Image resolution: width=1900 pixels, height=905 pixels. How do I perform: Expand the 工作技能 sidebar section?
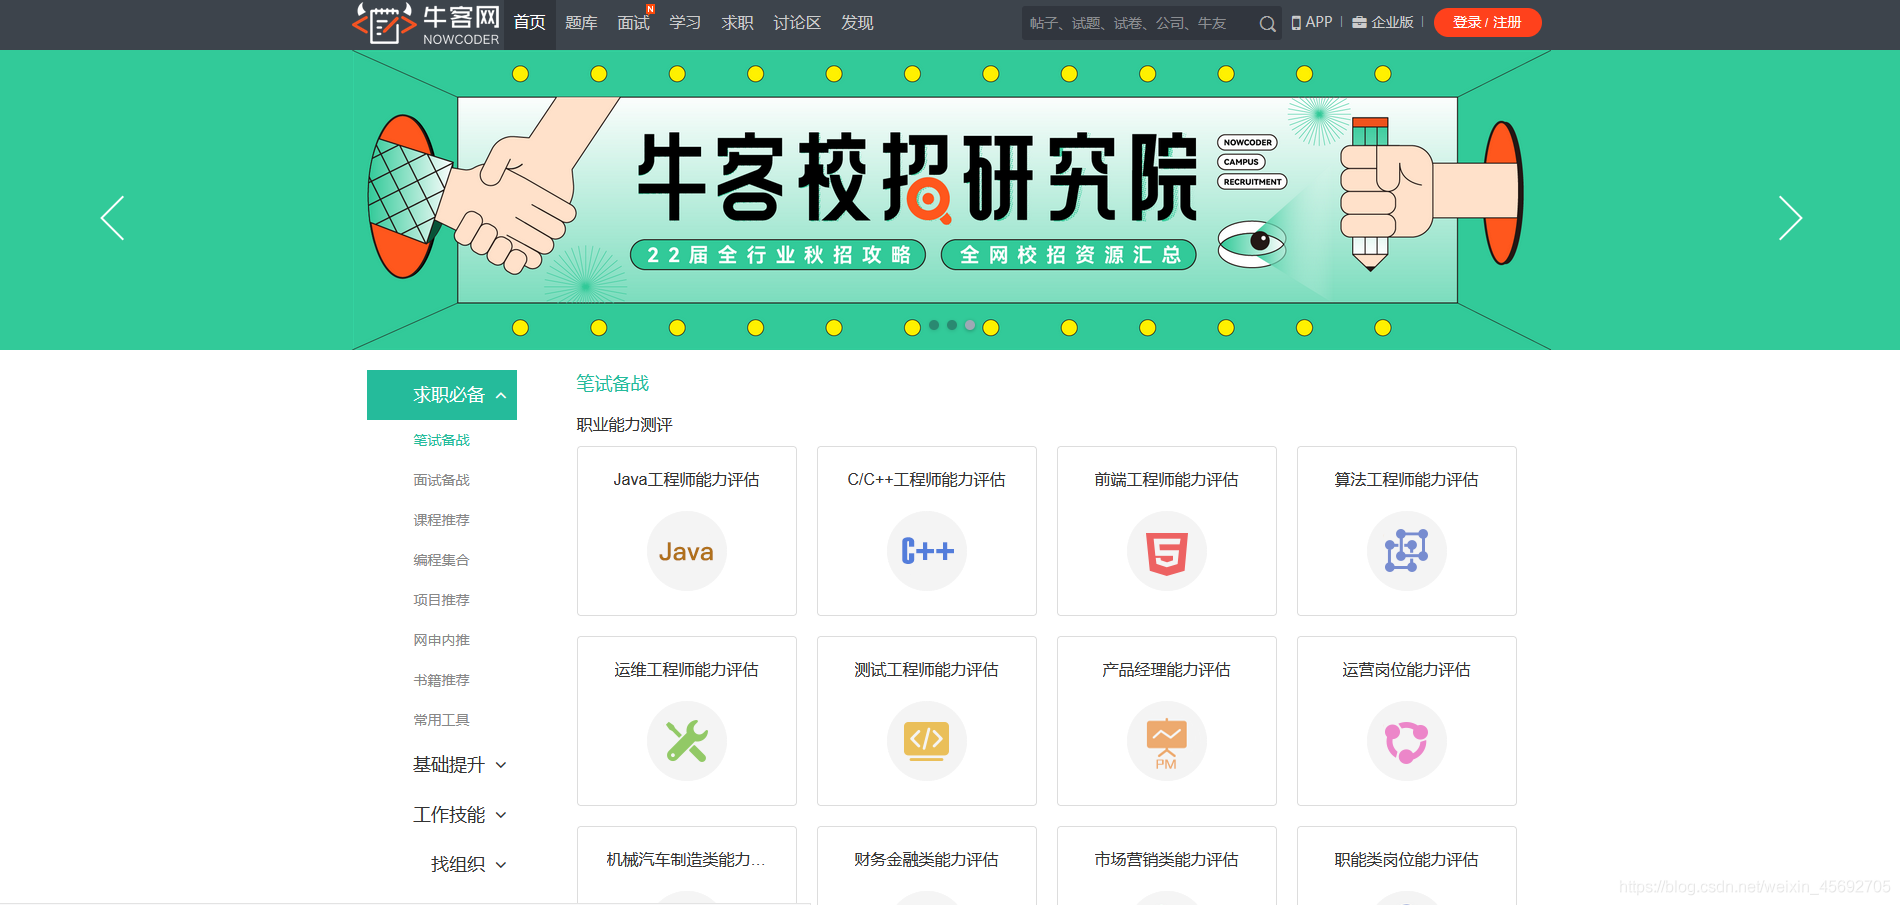tap(460, 815)
